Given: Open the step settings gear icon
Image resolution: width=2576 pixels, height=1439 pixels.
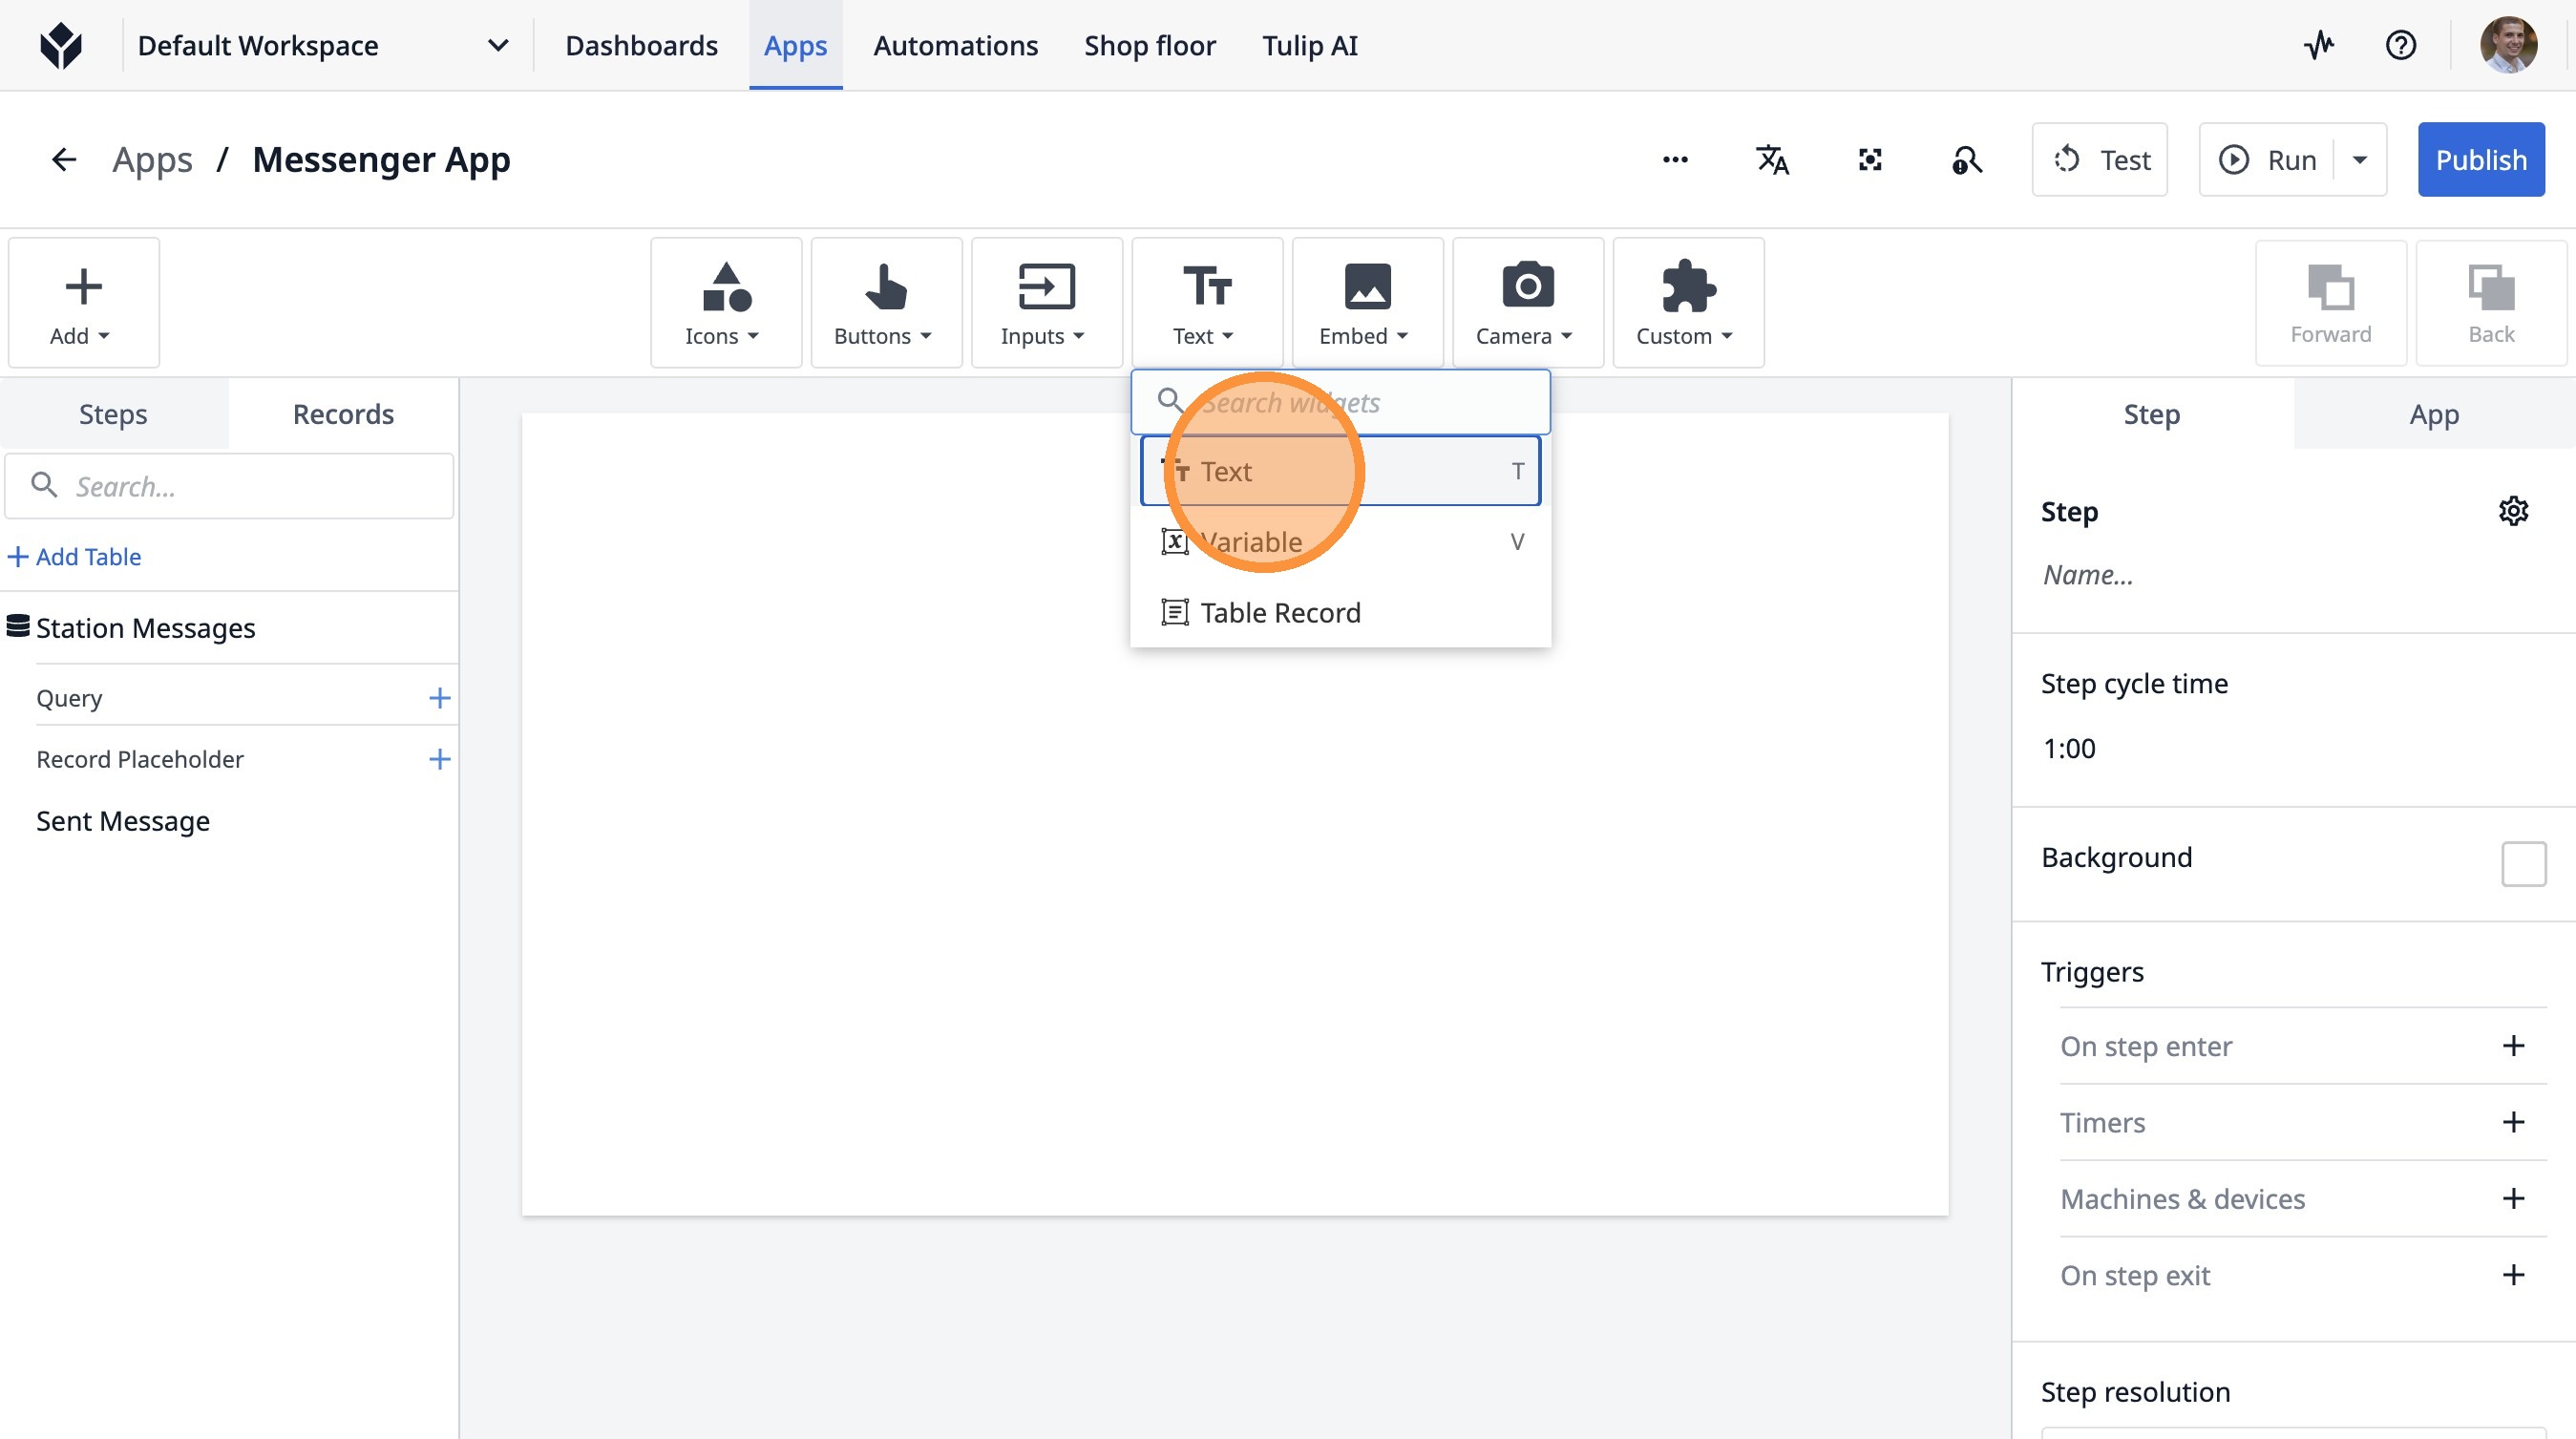Looking at the screenshot, I should (2513, 511).
